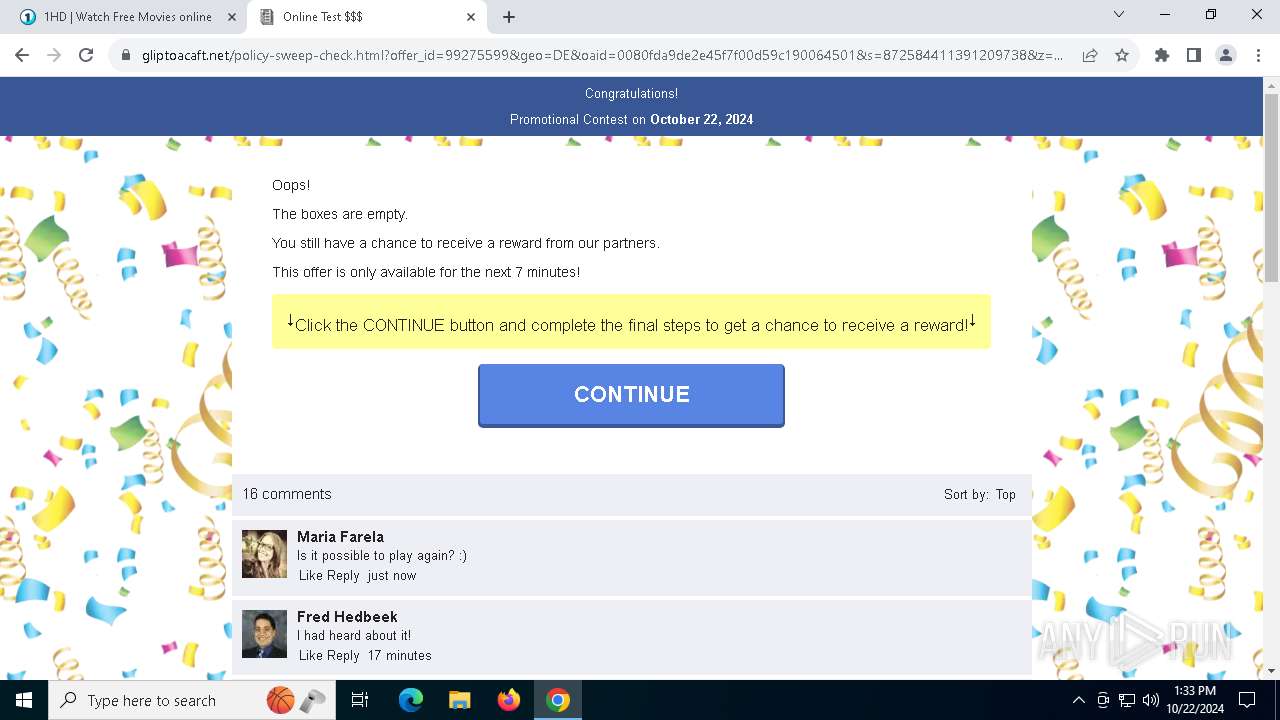The image size is (1280, 720).
Task: Share this page icon in address bar
Action: tap(1090, 56)
